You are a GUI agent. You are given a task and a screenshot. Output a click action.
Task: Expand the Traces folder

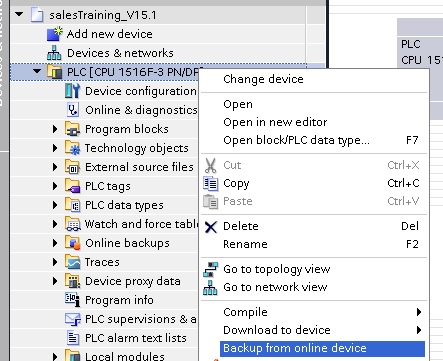(x=55, y=262)
